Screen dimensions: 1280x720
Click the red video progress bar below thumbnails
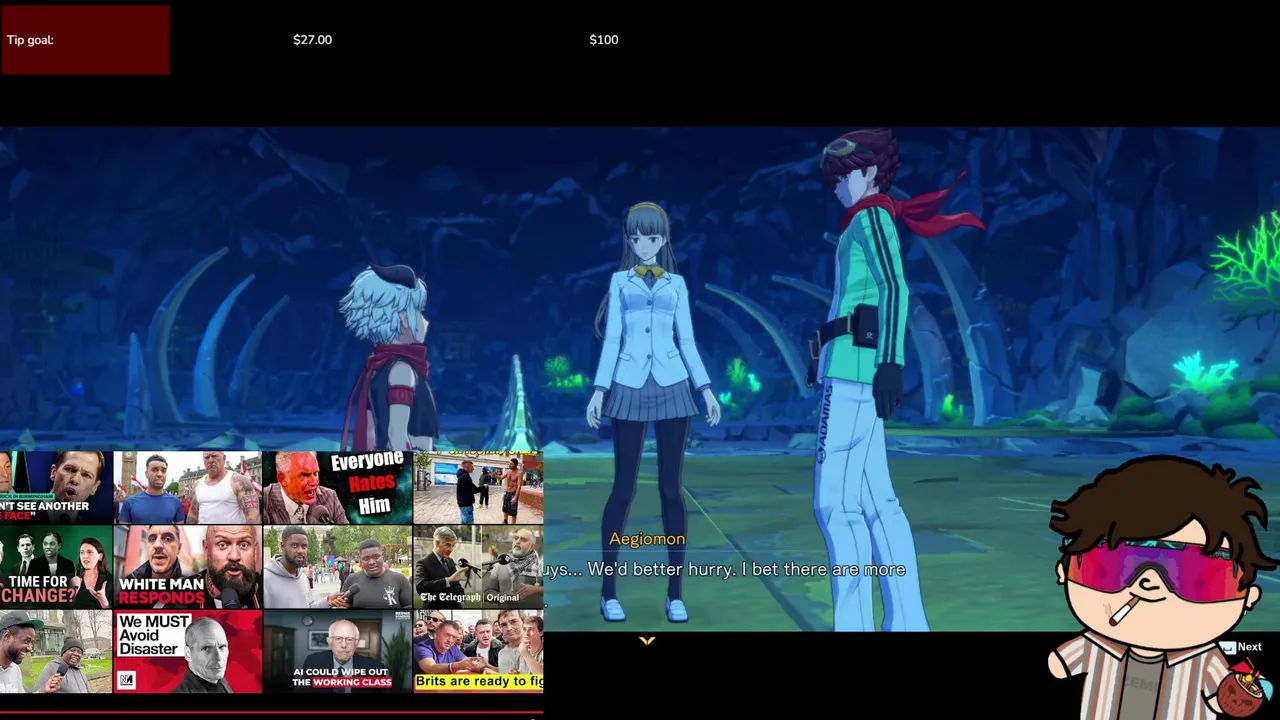271,714
